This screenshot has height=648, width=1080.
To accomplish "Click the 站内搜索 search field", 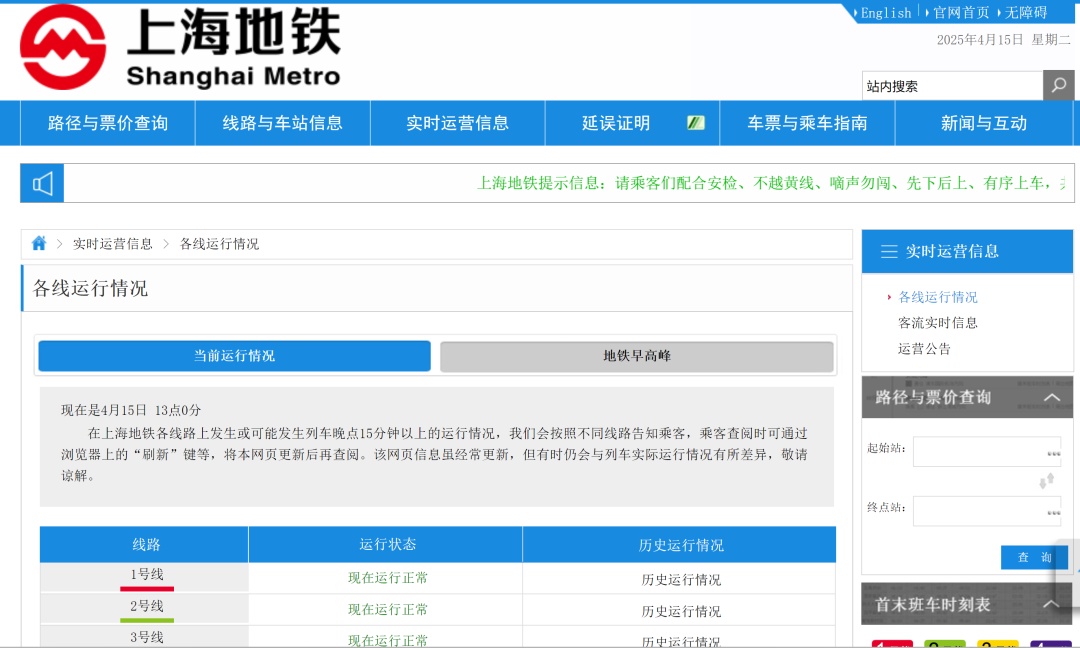I will point(952,86).
